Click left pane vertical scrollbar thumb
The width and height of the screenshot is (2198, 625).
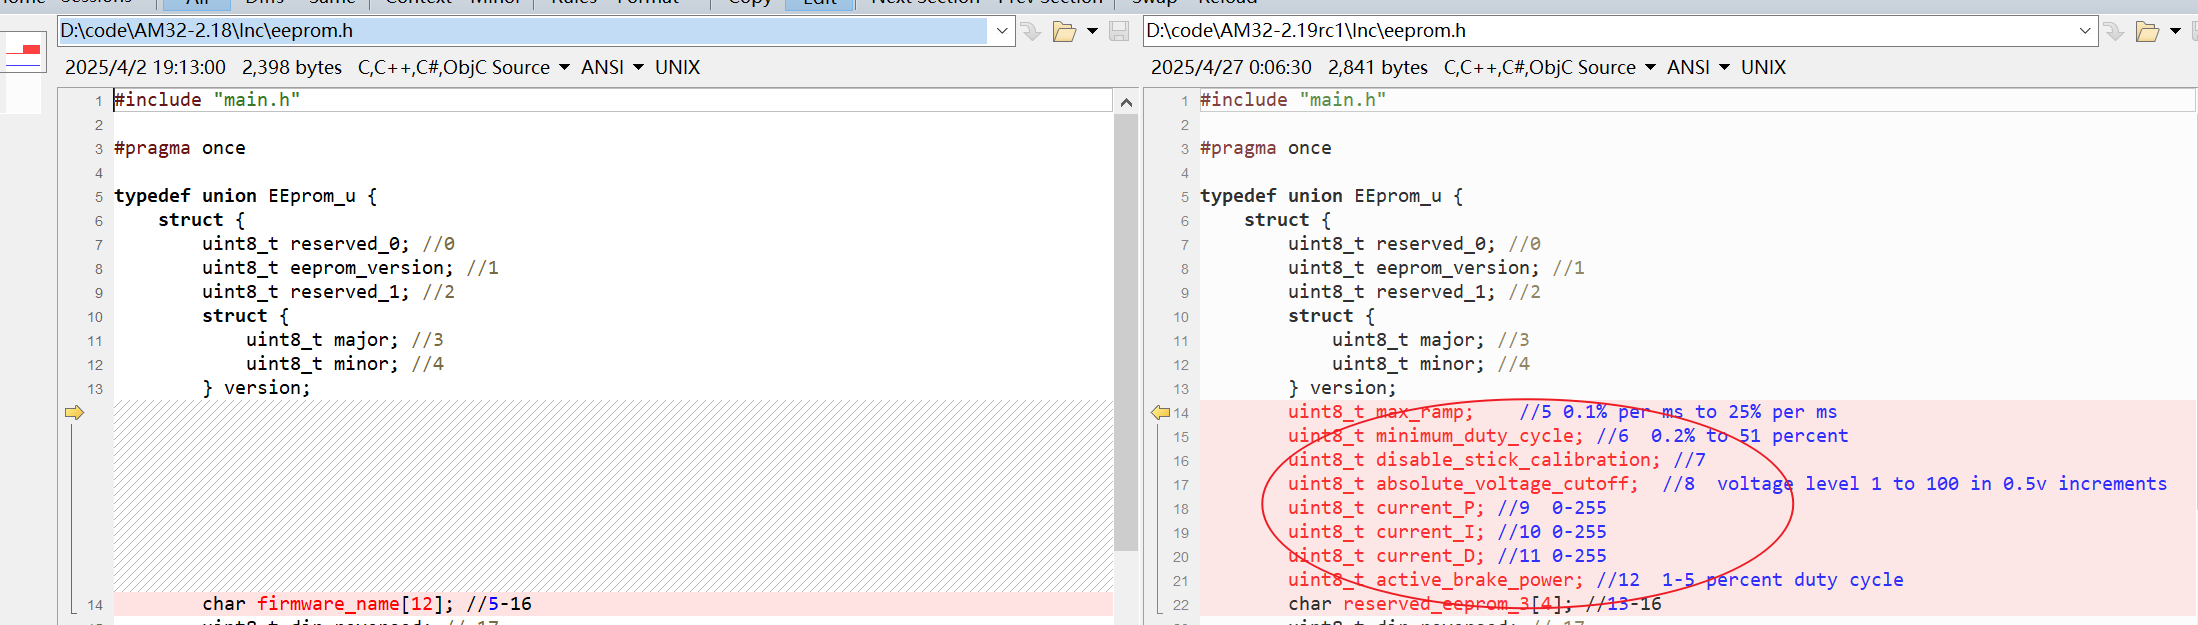pos(1126,332)
